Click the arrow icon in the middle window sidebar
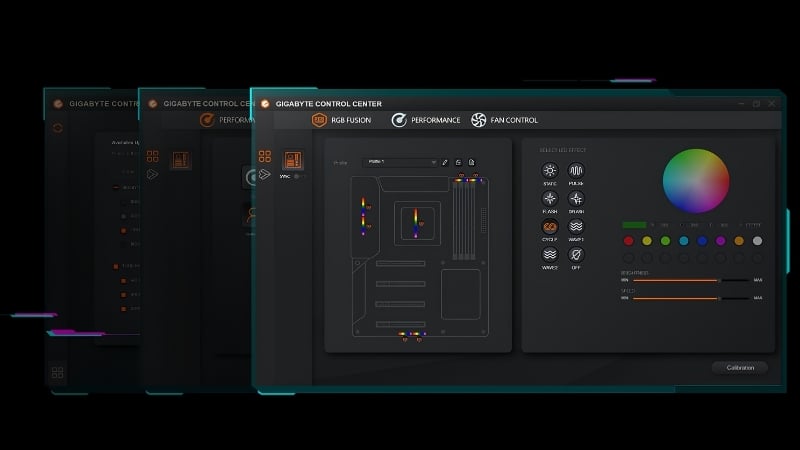This screenshot has width=800, height=450. point(152,174)
